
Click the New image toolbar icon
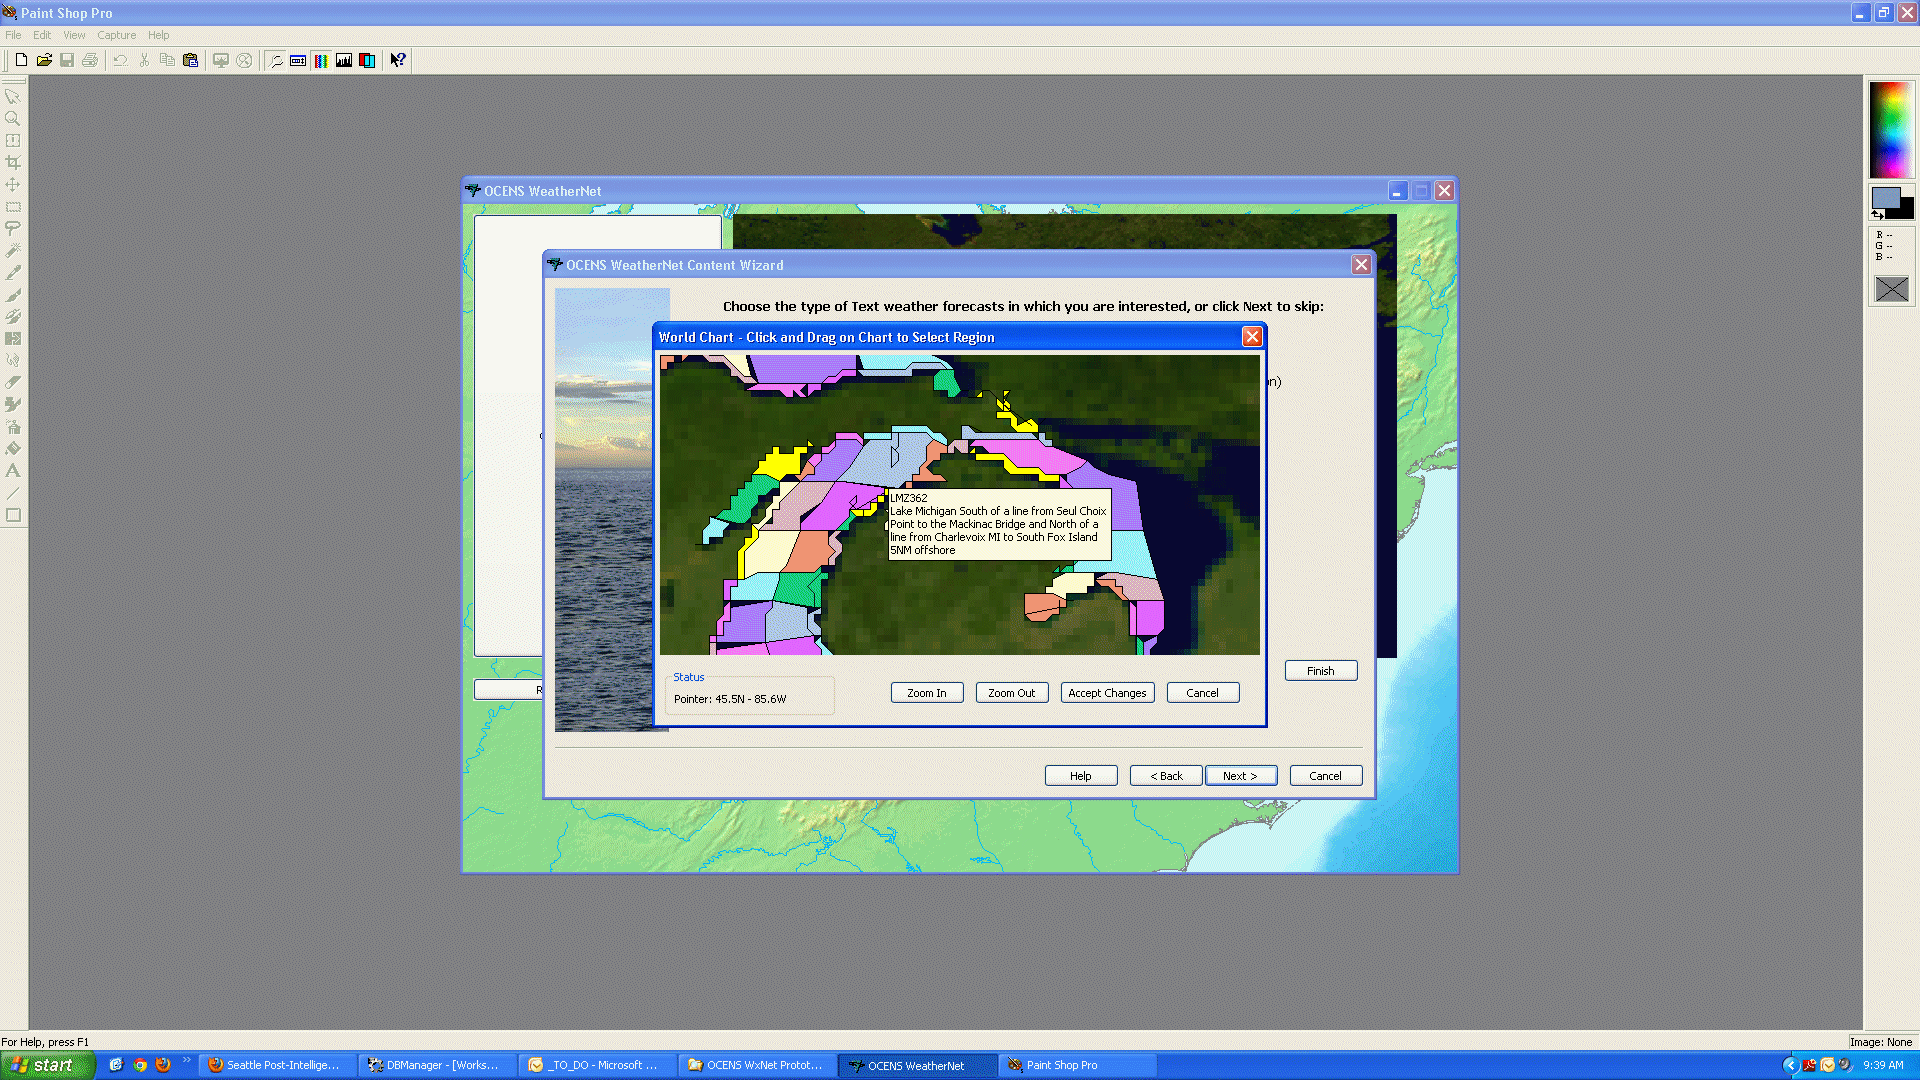tap(21, 60)
